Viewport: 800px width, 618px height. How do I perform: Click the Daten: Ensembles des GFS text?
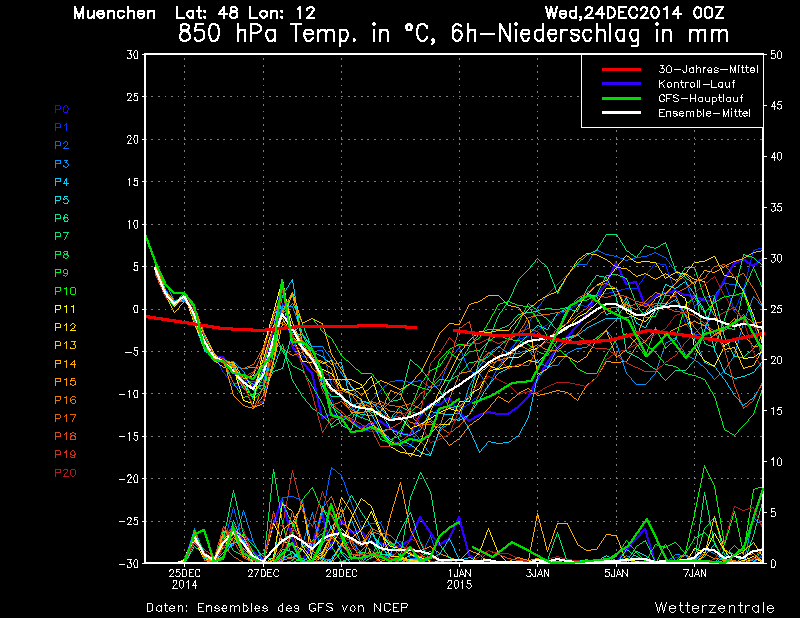277,608
